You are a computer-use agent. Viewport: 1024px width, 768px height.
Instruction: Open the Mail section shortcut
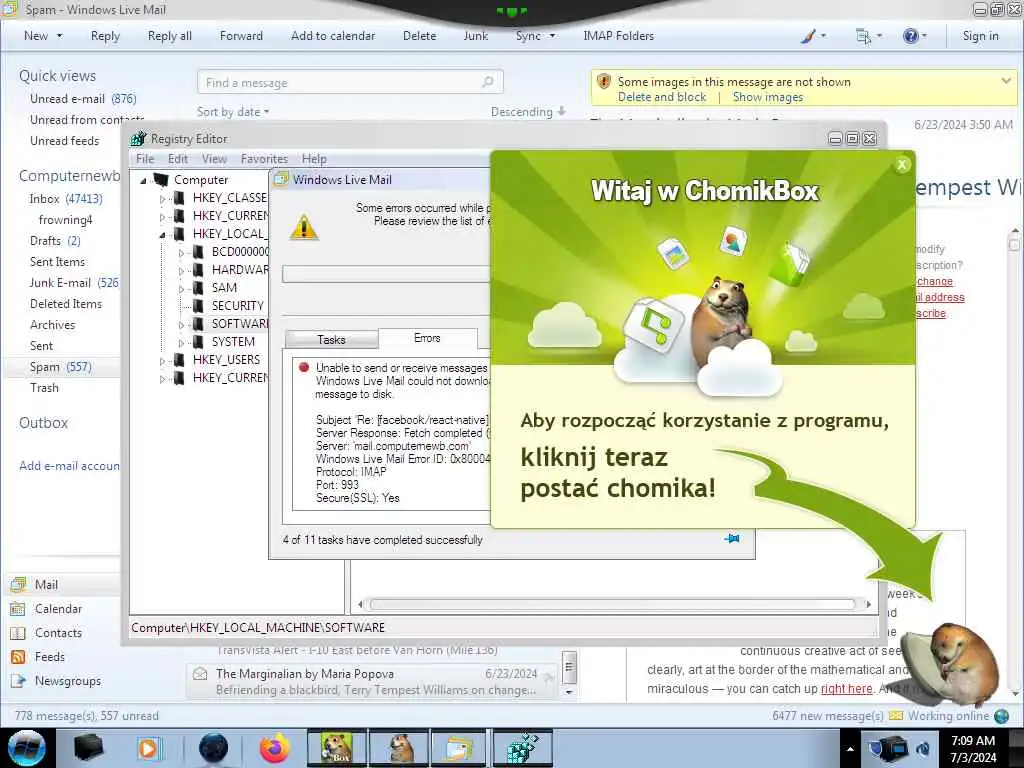(46, 584)
